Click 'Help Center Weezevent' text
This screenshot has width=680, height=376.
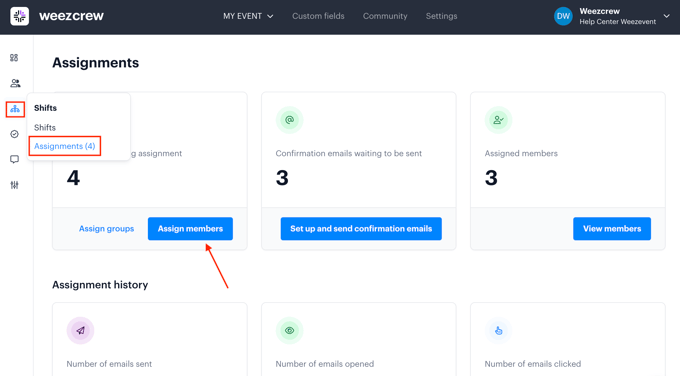618,22
